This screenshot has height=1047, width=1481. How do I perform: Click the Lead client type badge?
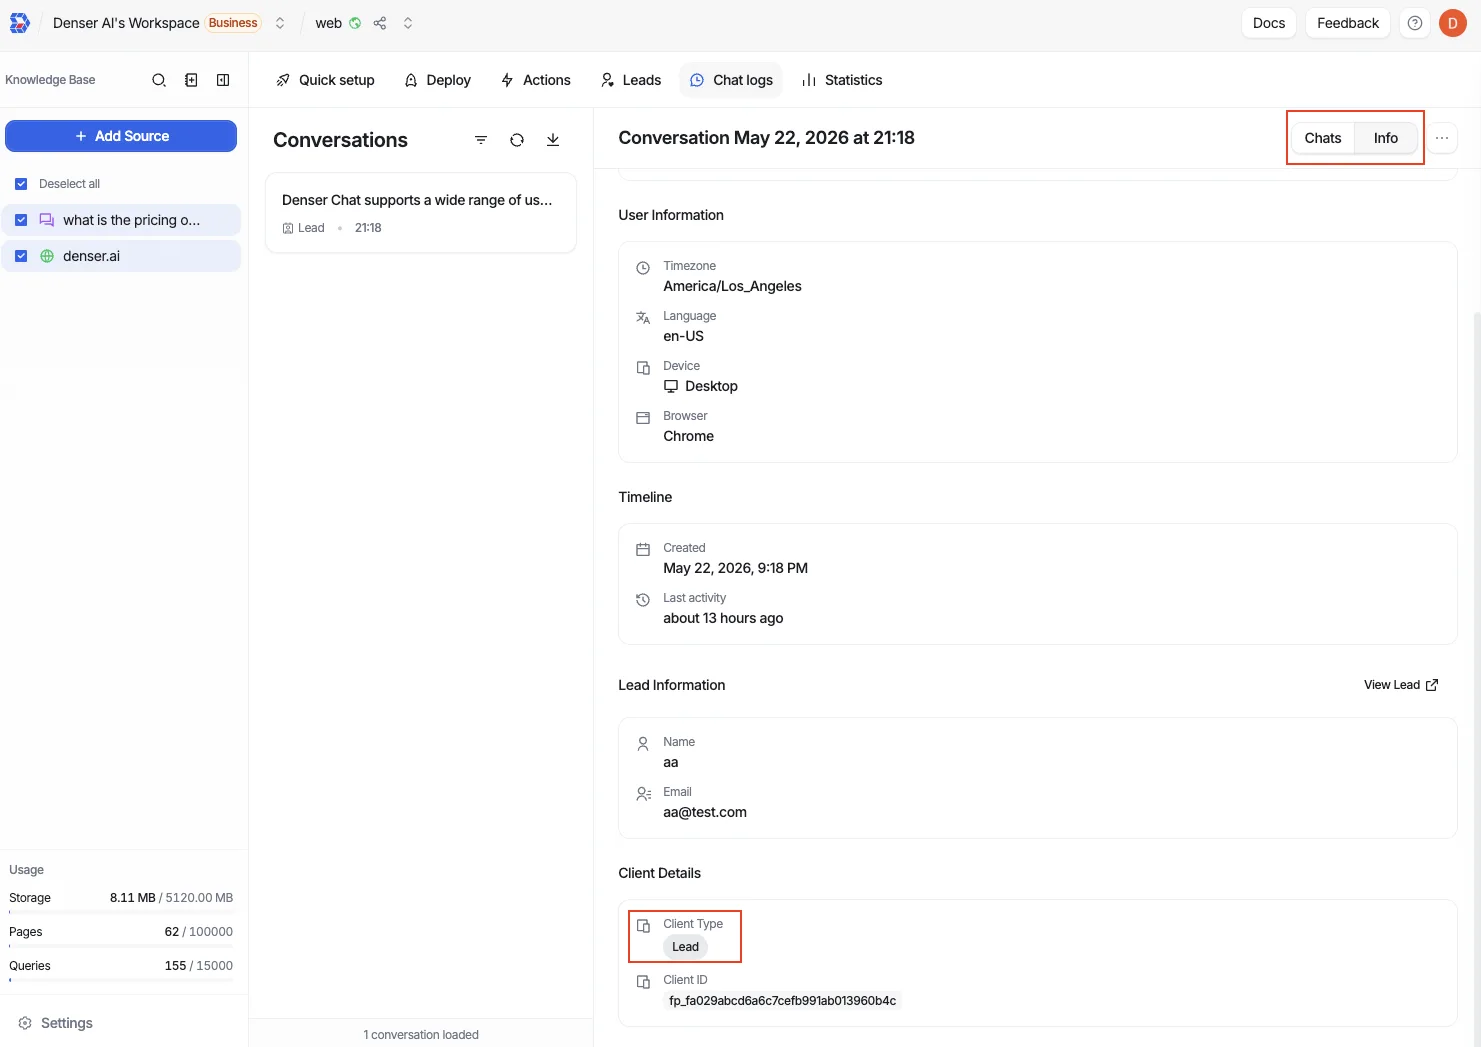[685, 947]
